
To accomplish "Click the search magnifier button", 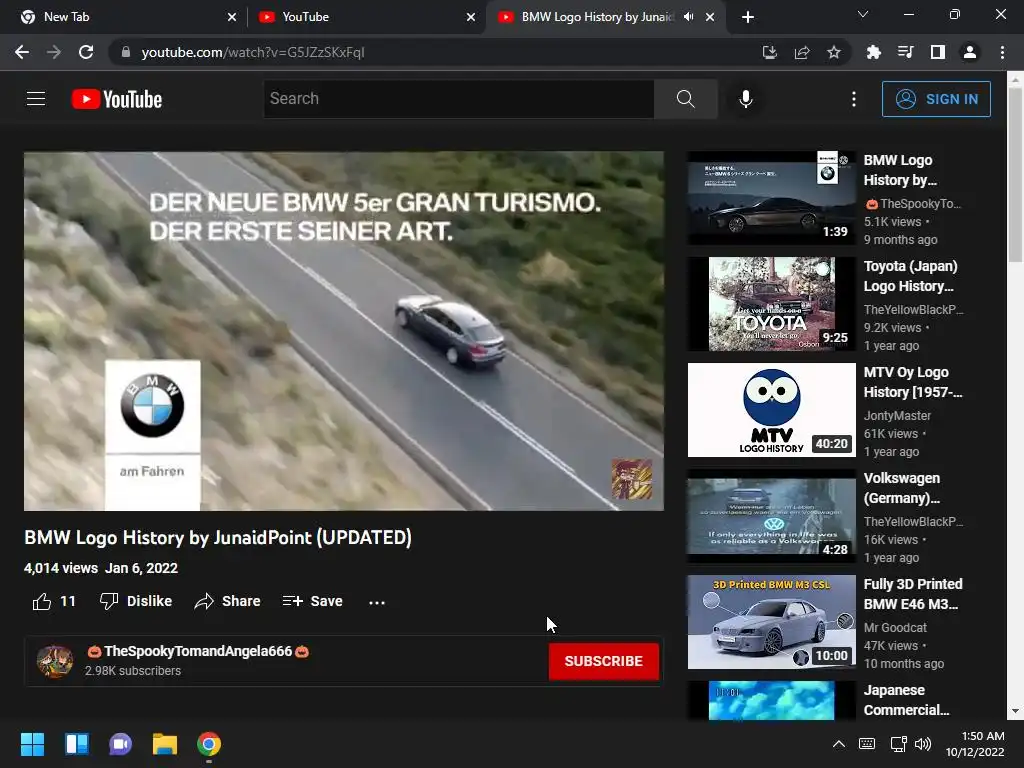I will [685, 99].
